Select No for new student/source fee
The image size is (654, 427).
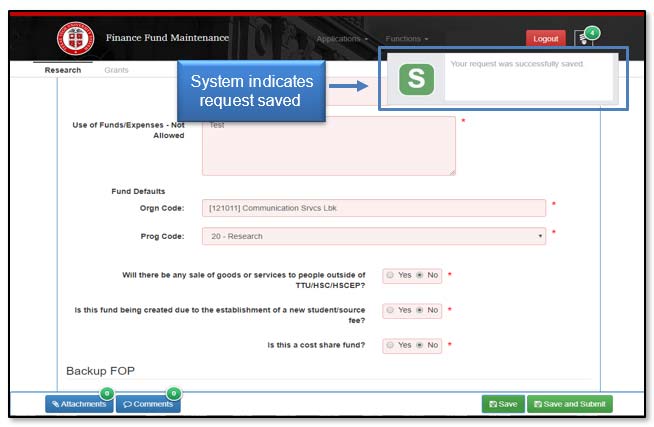coord(420,310)
